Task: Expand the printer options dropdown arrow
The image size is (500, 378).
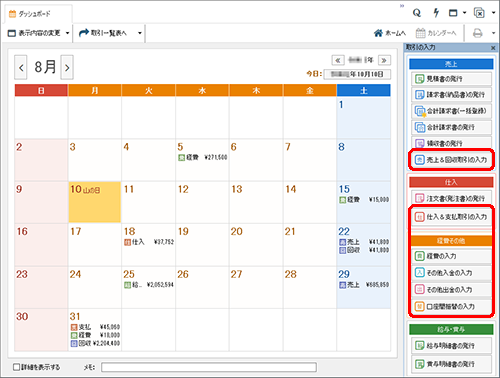Action: pos(493,33)
